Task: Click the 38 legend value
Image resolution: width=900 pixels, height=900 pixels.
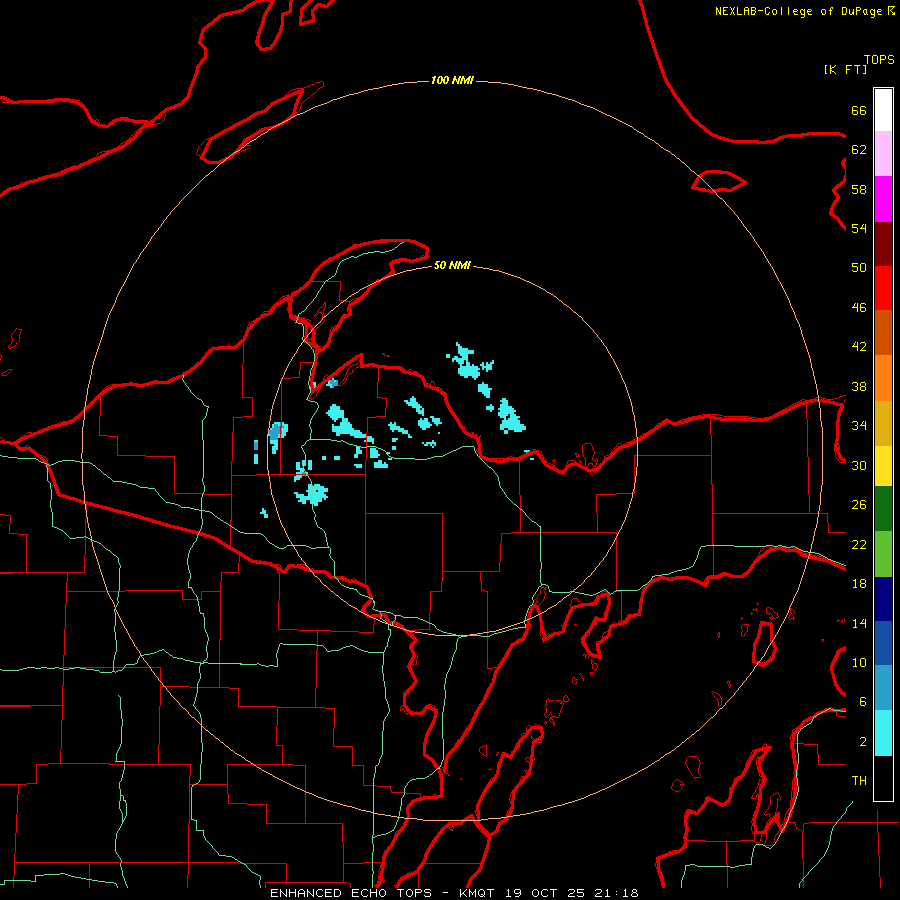Action: 859,387
